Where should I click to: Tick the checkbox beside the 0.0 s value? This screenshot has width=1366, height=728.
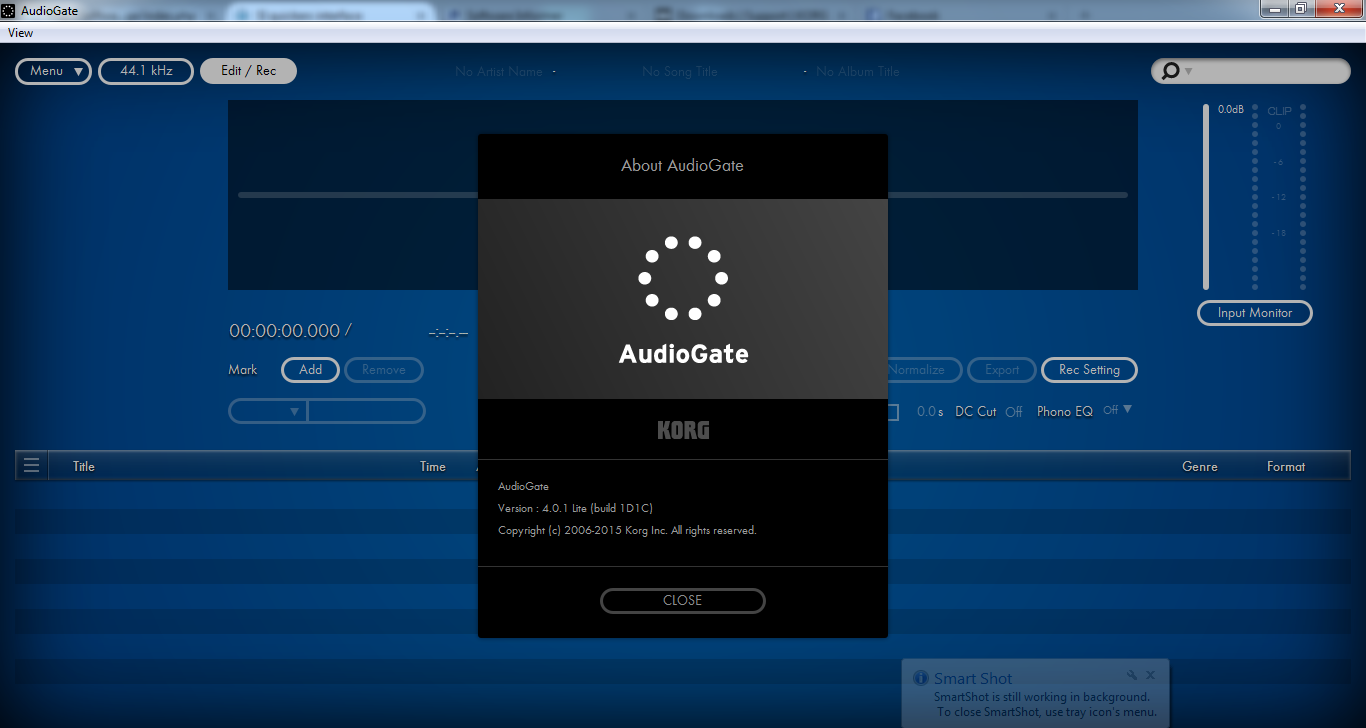(x=893, y=412)
